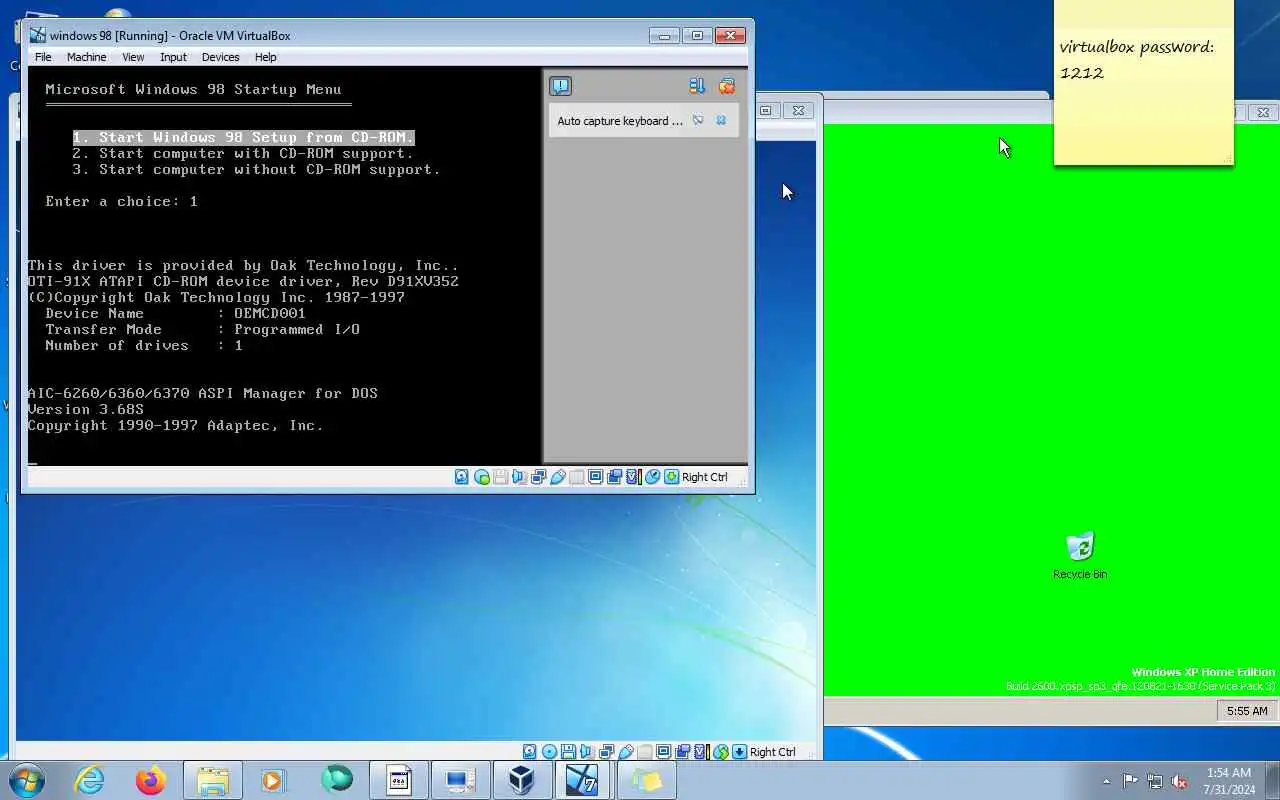Open the Help menu
The height and width of the screenshot is (800, 1280).
point(265,57)
